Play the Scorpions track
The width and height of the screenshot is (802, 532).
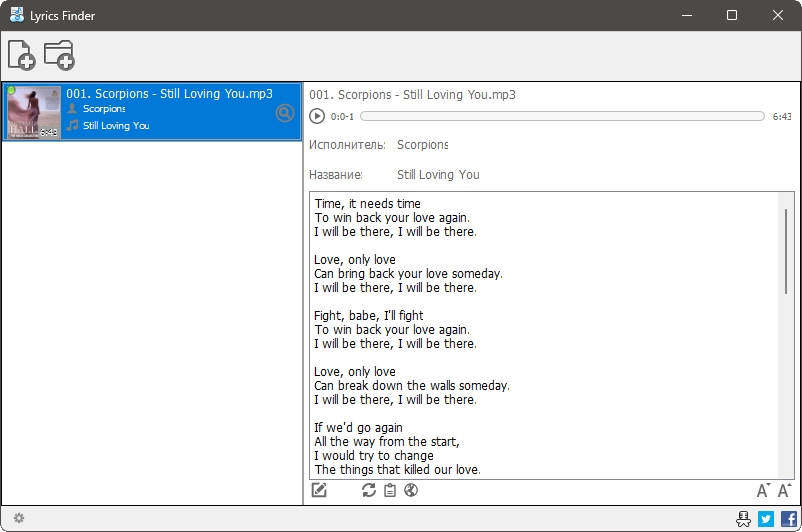[317, 116]
